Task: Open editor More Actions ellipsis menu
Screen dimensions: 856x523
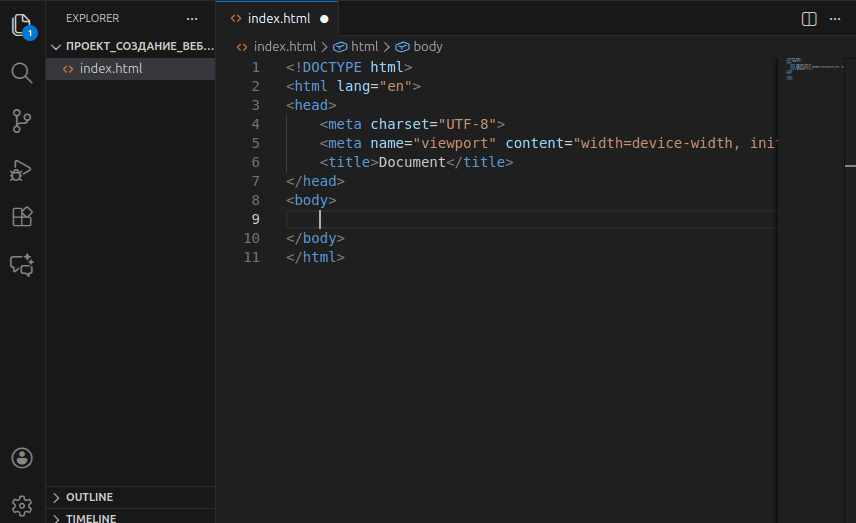Action: 835,19
